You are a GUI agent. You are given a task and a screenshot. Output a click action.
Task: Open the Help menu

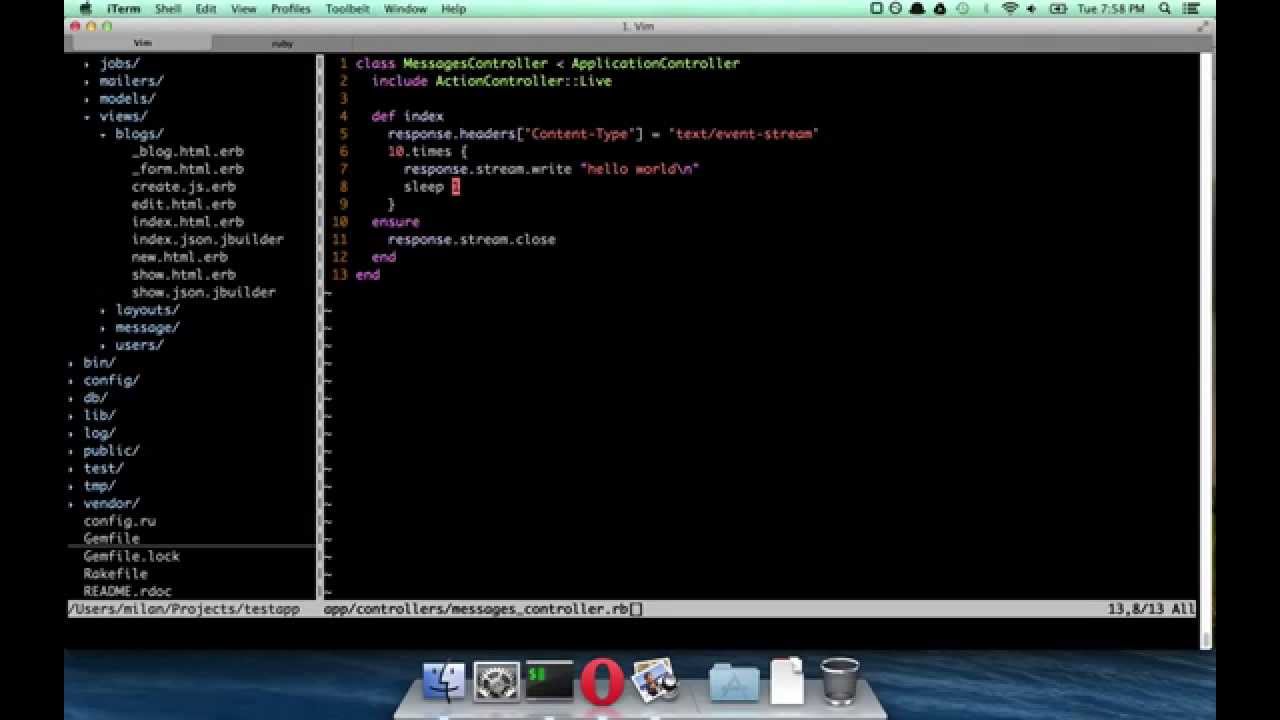click(453, 9)
